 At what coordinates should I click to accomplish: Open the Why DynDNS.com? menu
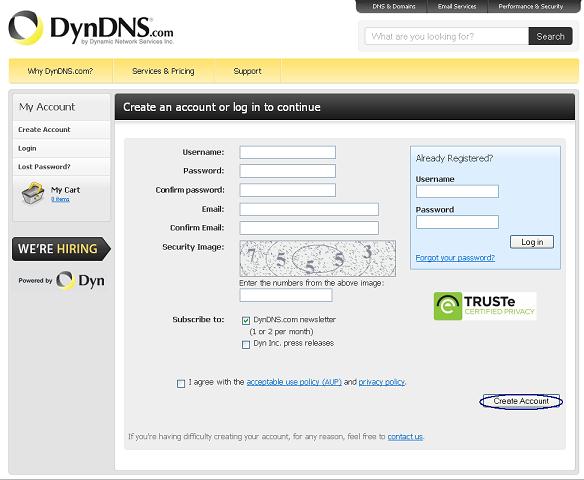[60, 71]
